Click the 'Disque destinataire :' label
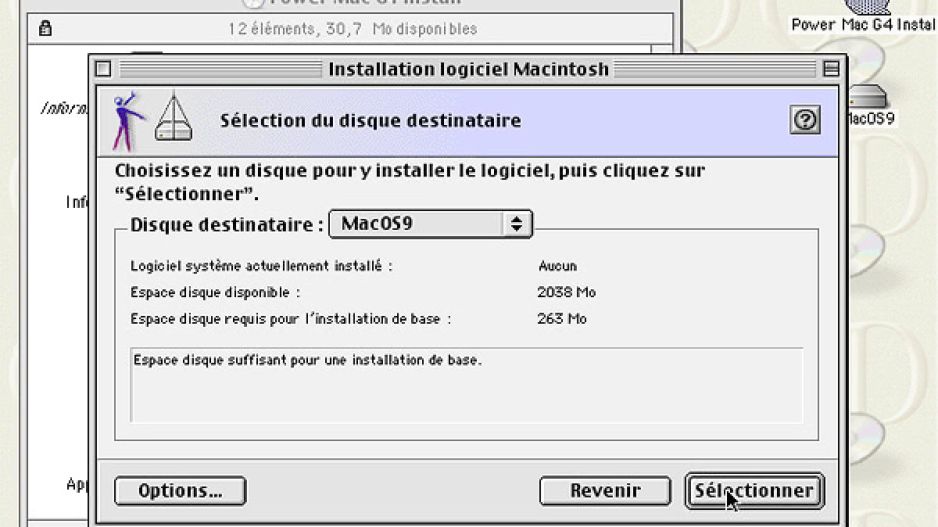 (x=227, y=225)
